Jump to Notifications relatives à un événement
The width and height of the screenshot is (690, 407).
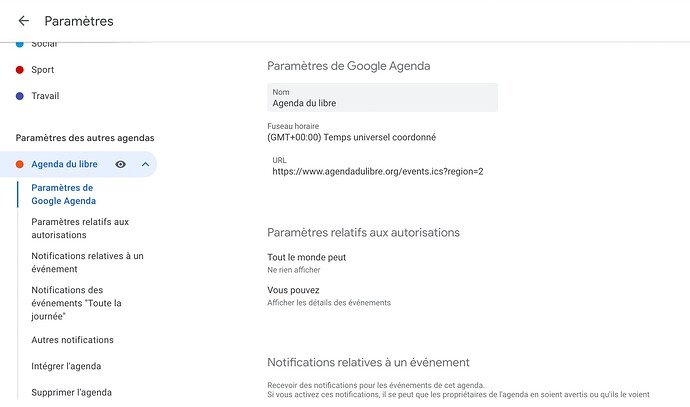pos(87,262)
